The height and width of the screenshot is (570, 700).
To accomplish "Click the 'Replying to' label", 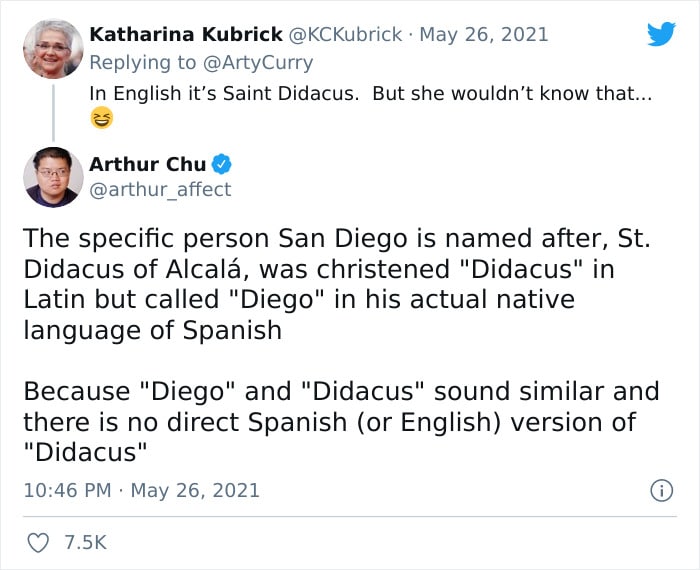I will [x=142, y=63].
